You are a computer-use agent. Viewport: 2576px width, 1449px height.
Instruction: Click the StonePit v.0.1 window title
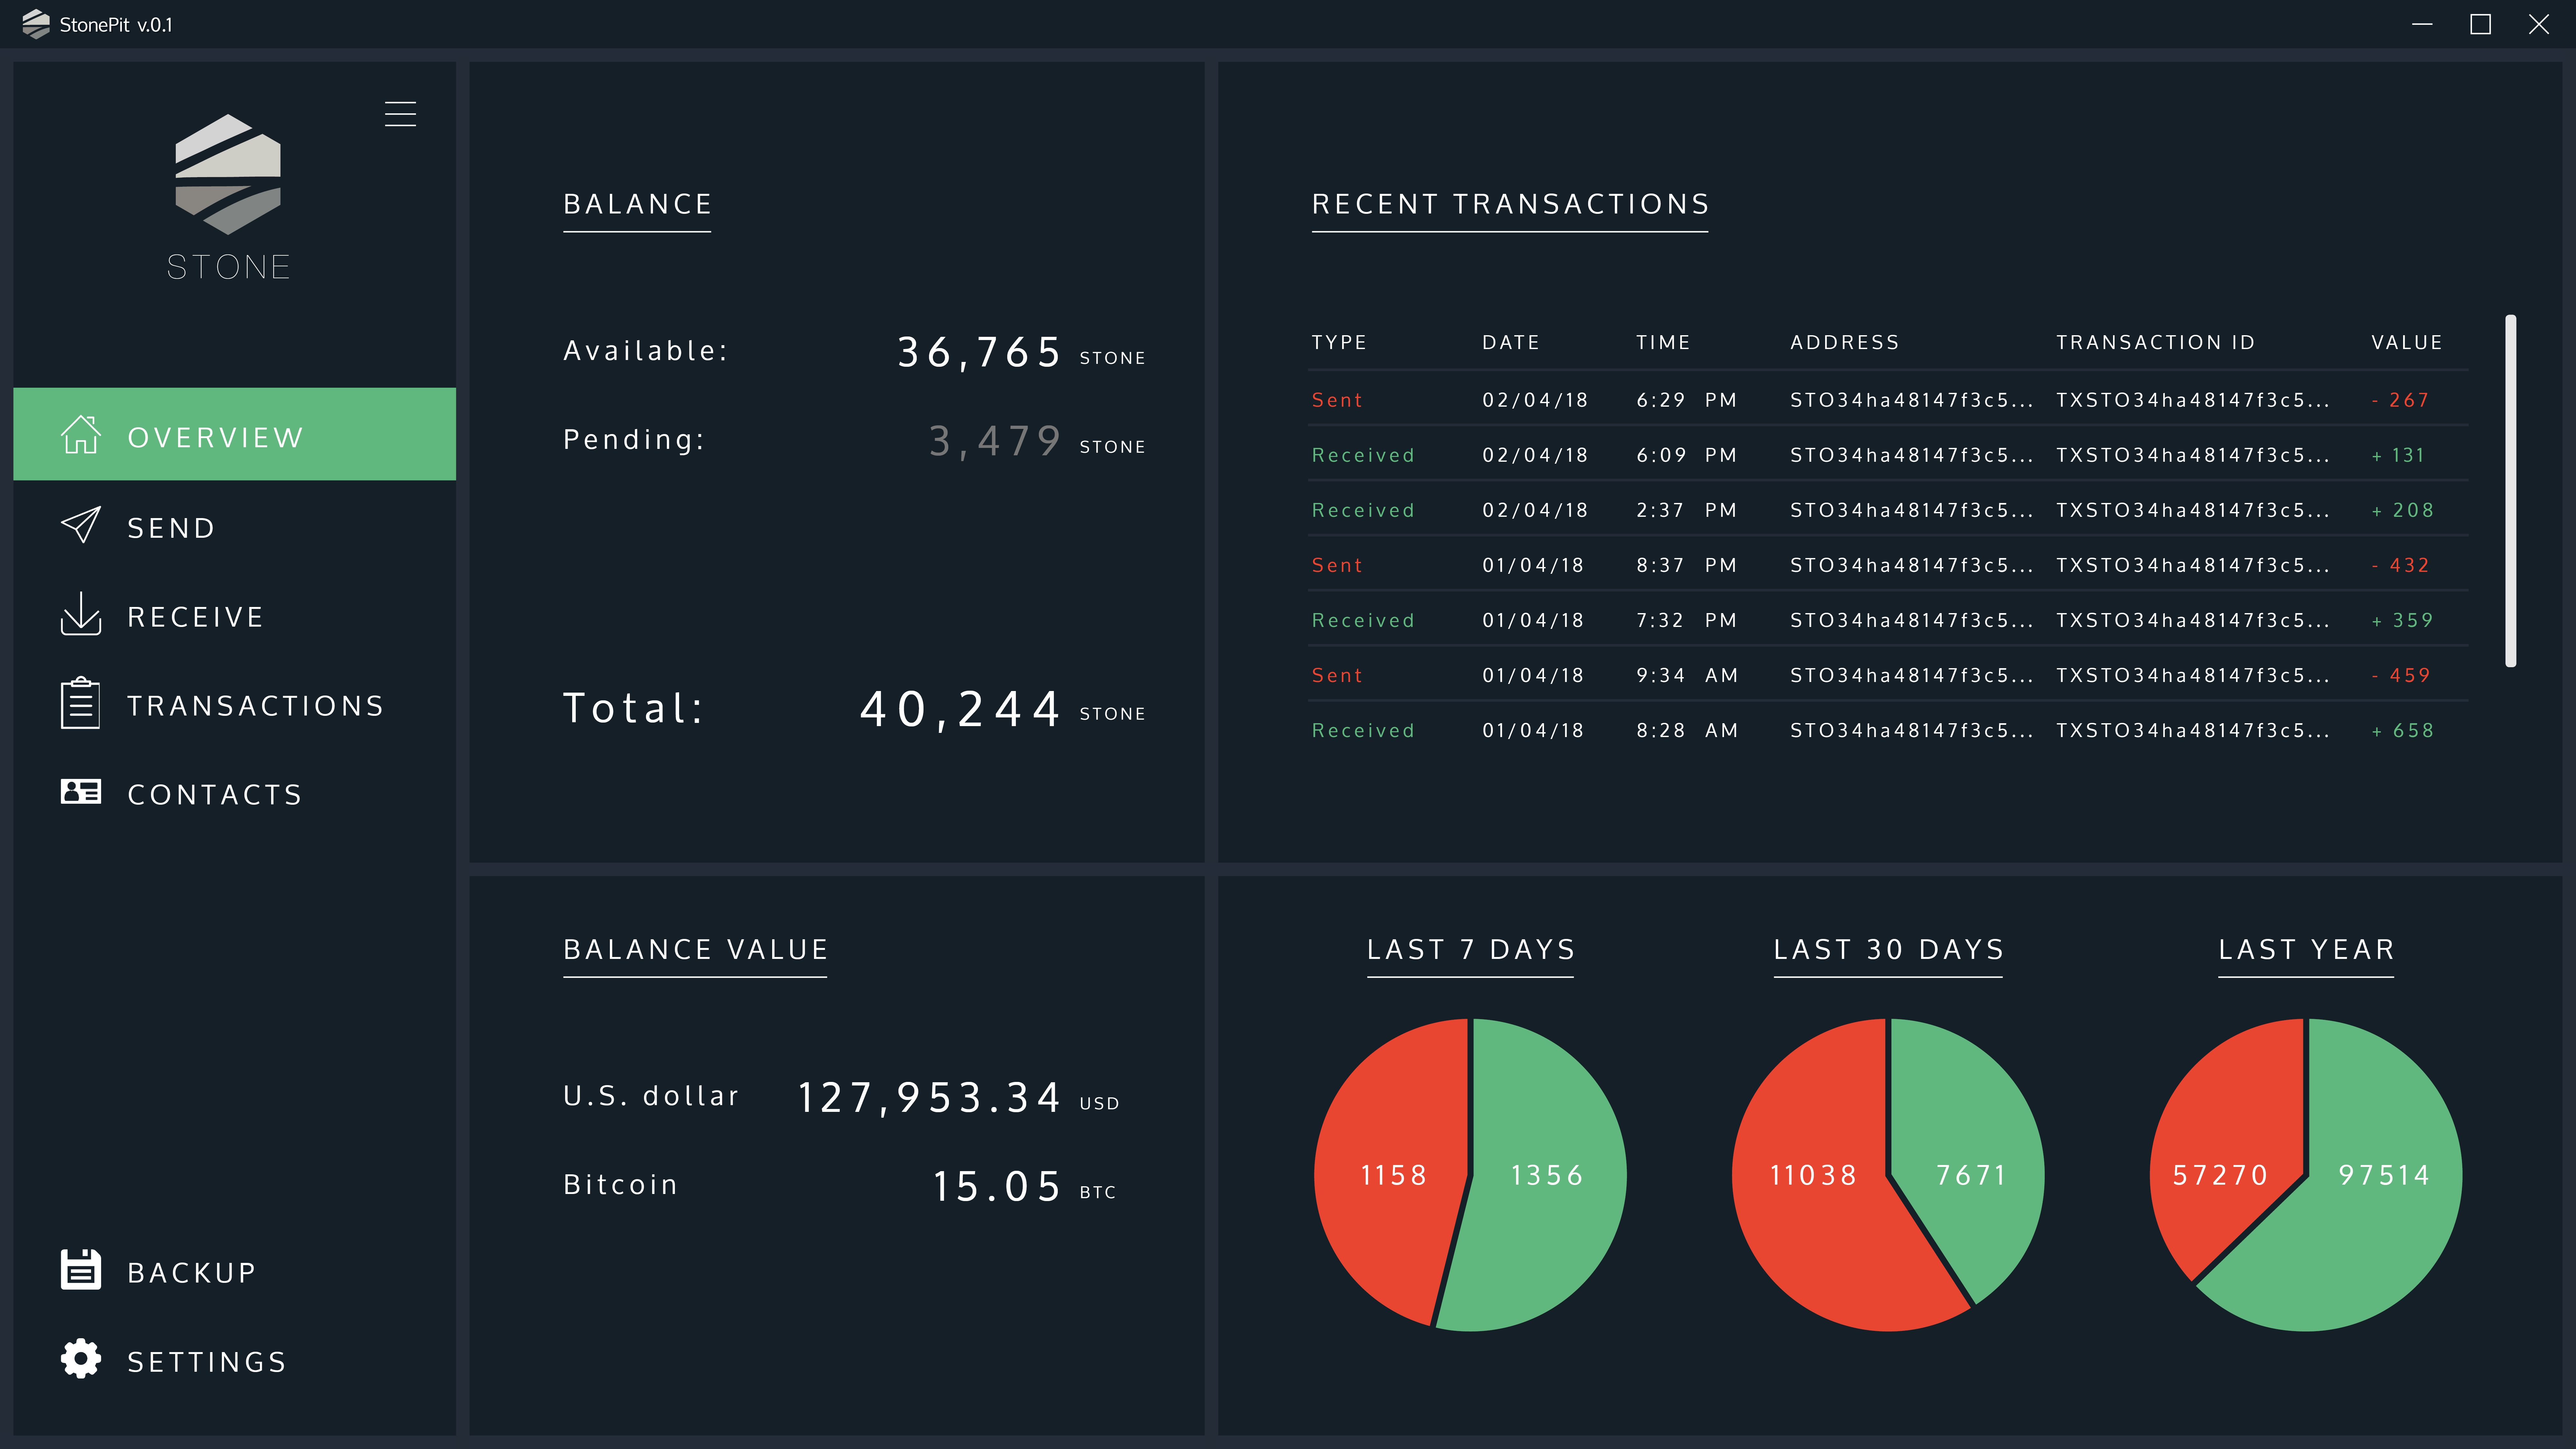coord(116,25)
